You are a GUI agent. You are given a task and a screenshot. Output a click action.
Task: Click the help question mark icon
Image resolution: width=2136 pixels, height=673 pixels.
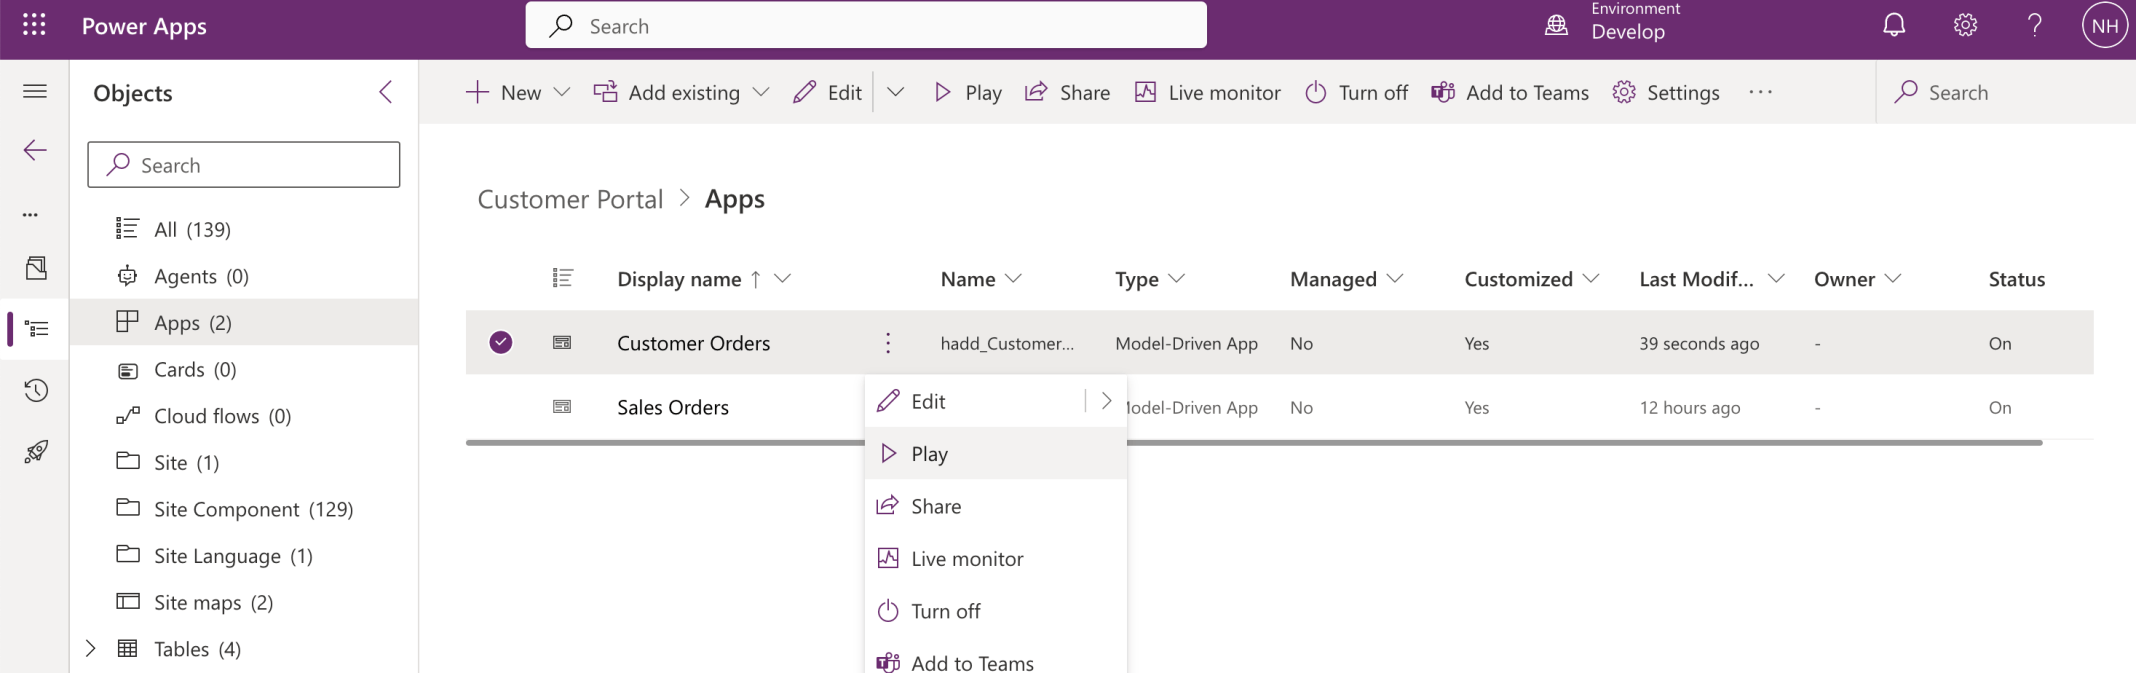click(2034, 26)
